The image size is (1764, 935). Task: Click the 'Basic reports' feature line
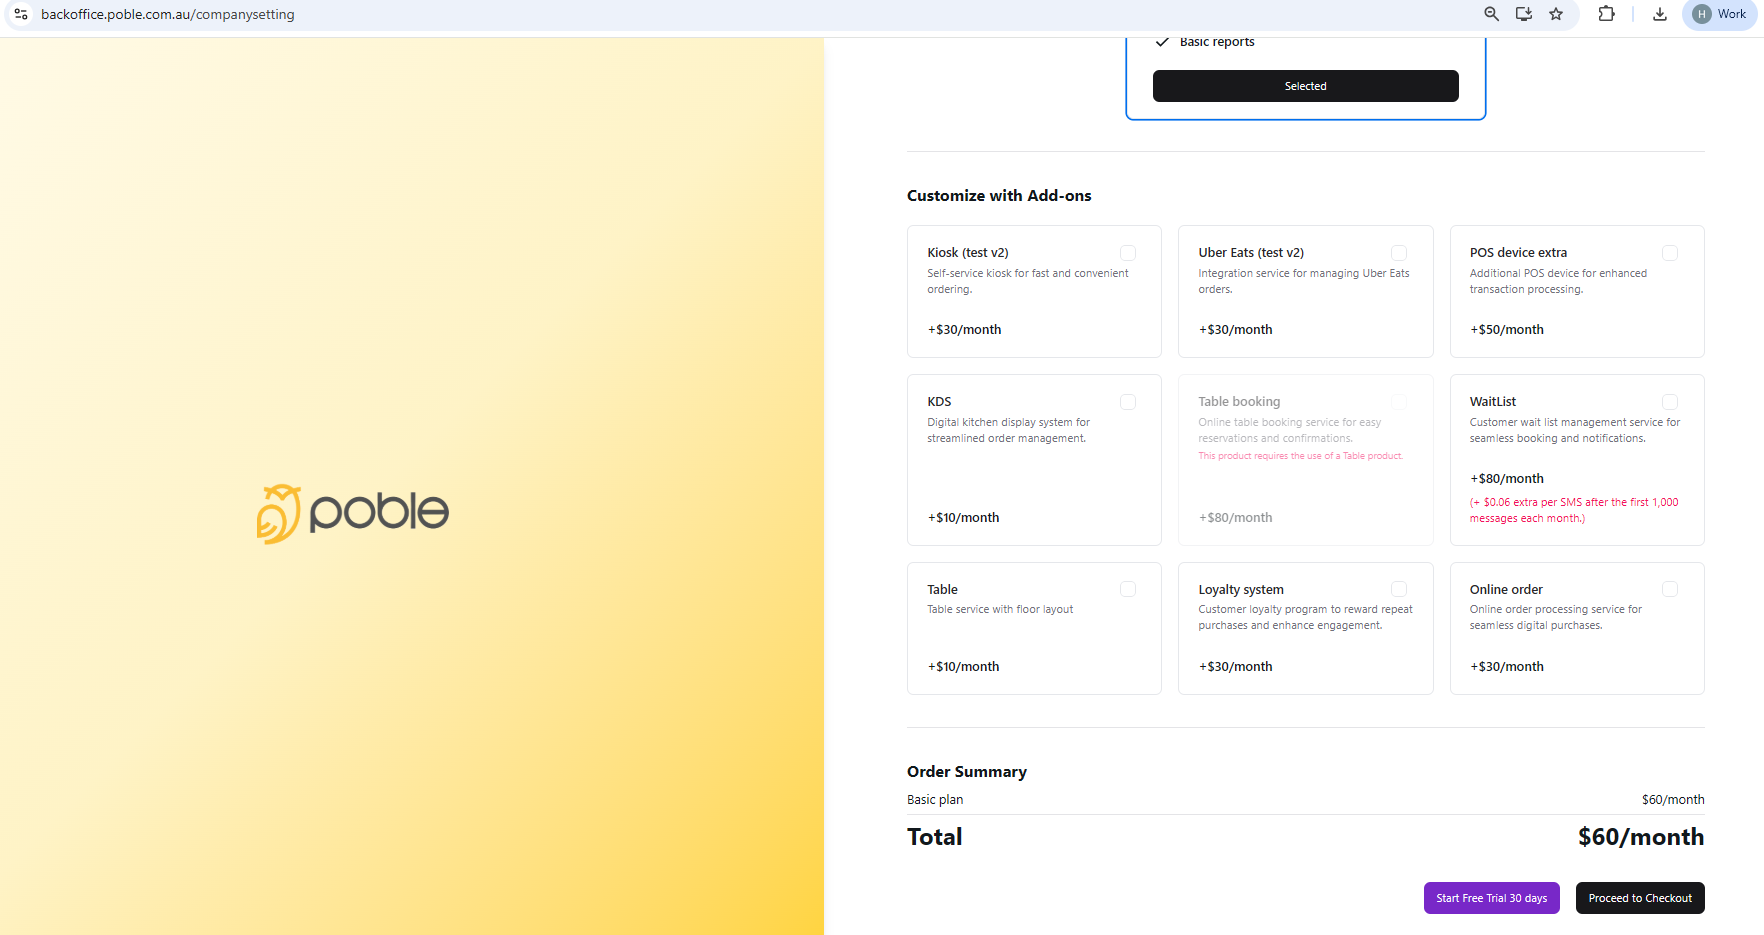point(1217,42)
